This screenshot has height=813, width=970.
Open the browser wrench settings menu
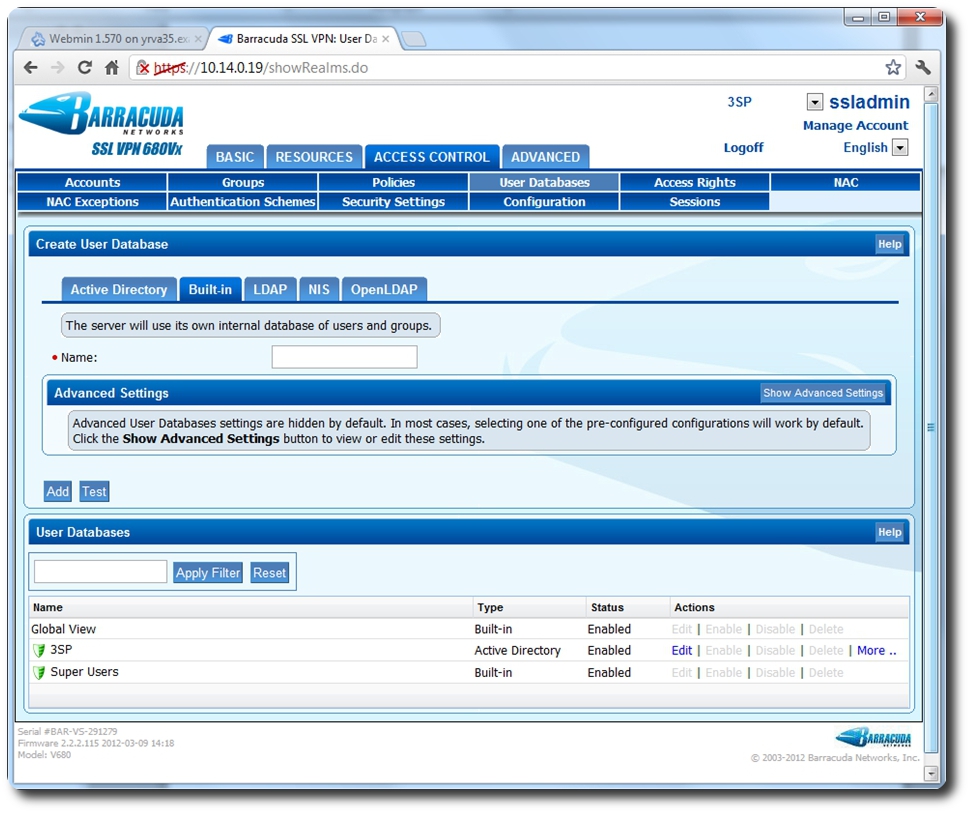923,67
